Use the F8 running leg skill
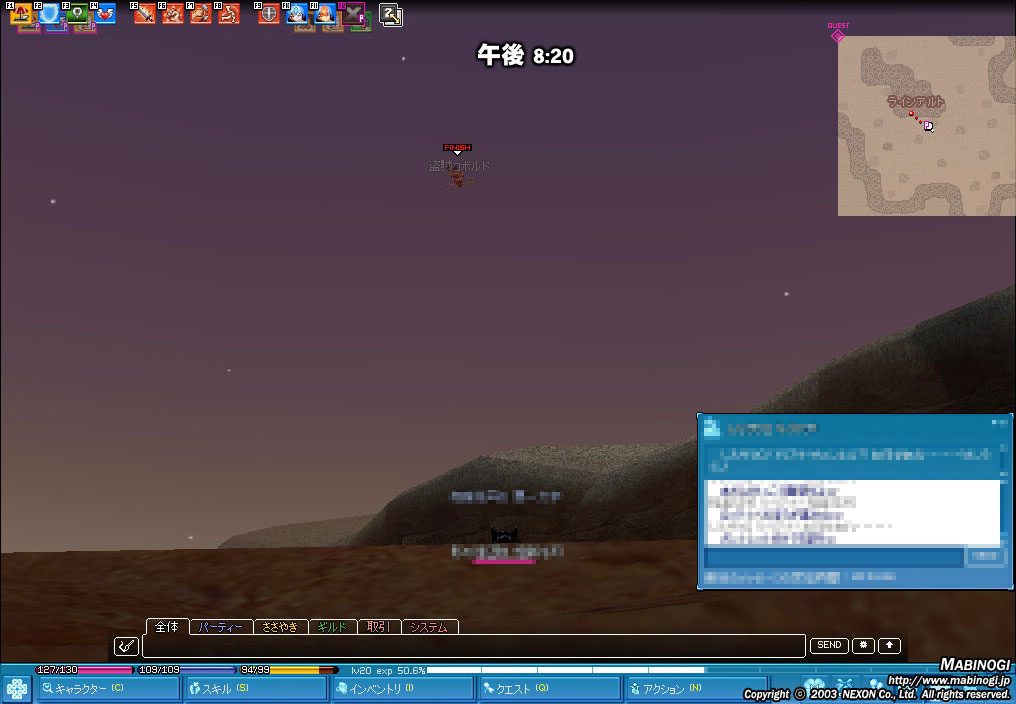The width and height of the screenshot is (1016, 704). click(229, 14)
